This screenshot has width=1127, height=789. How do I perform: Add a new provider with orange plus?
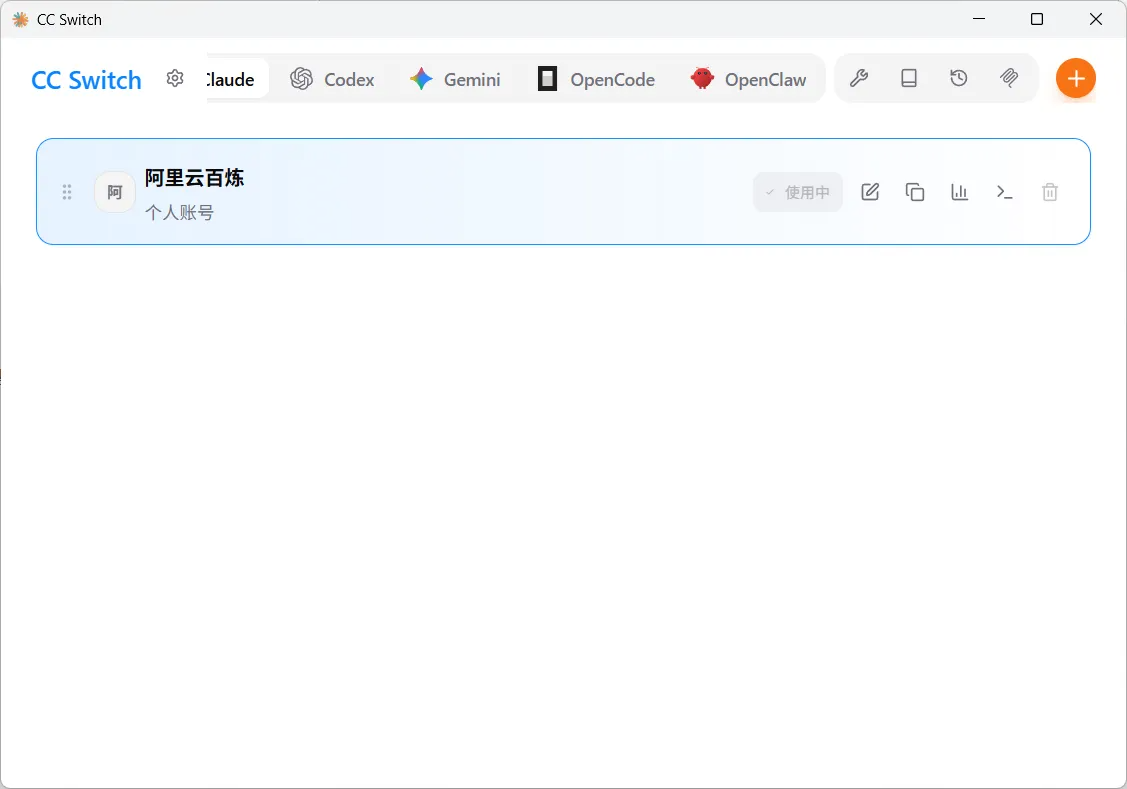click(1075, 78)
